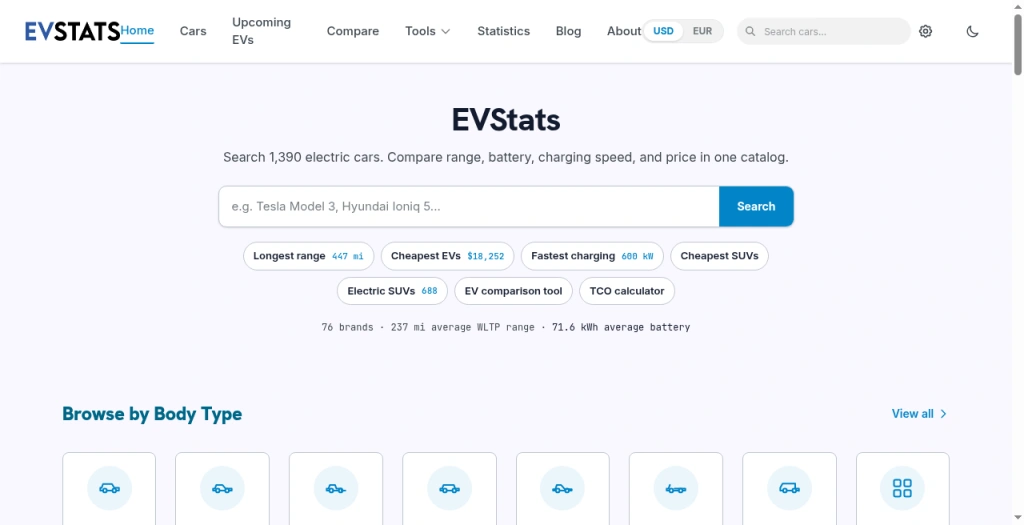Open the EV comparison tool chip
The height and width of the screenshot is (525, 1024).
tap(513, 291)
